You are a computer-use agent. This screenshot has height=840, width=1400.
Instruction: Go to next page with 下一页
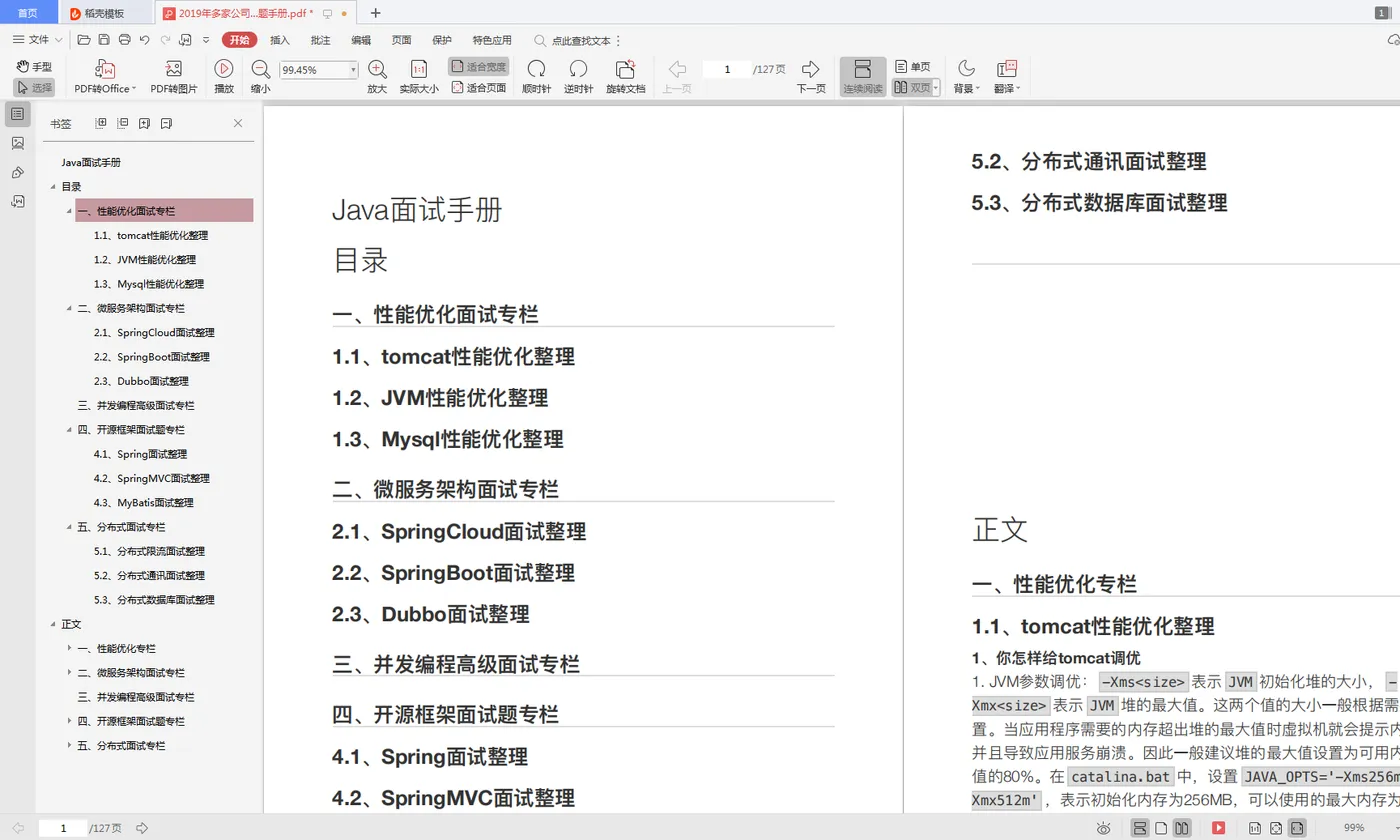pyautogui.click(x=811, y=77)
